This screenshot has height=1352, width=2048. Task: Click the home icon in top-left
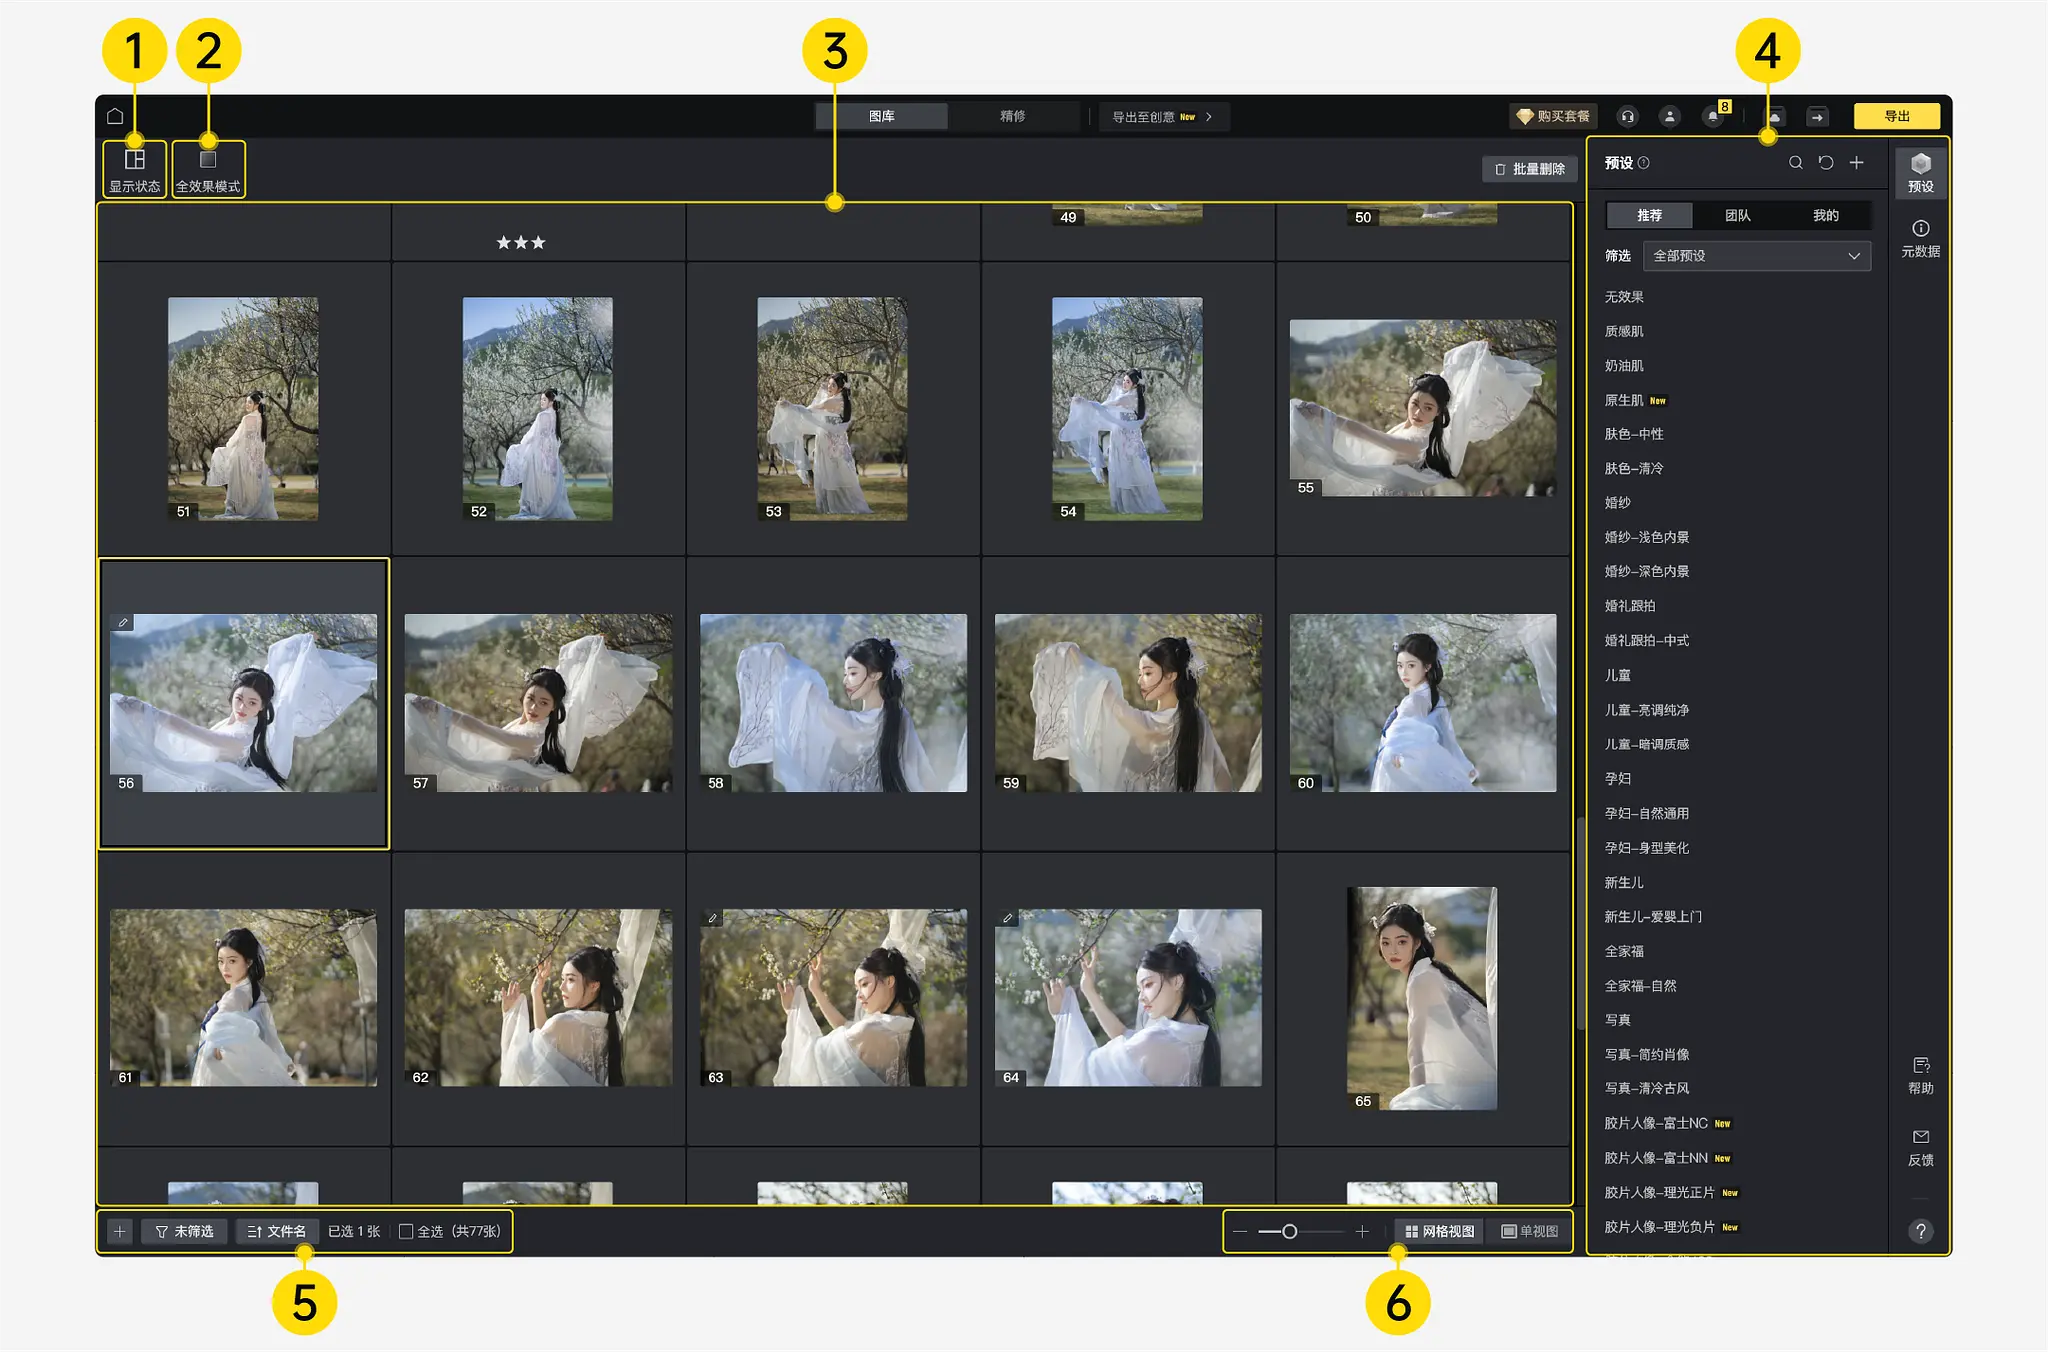pyautogui.click(x=115, y=116)
